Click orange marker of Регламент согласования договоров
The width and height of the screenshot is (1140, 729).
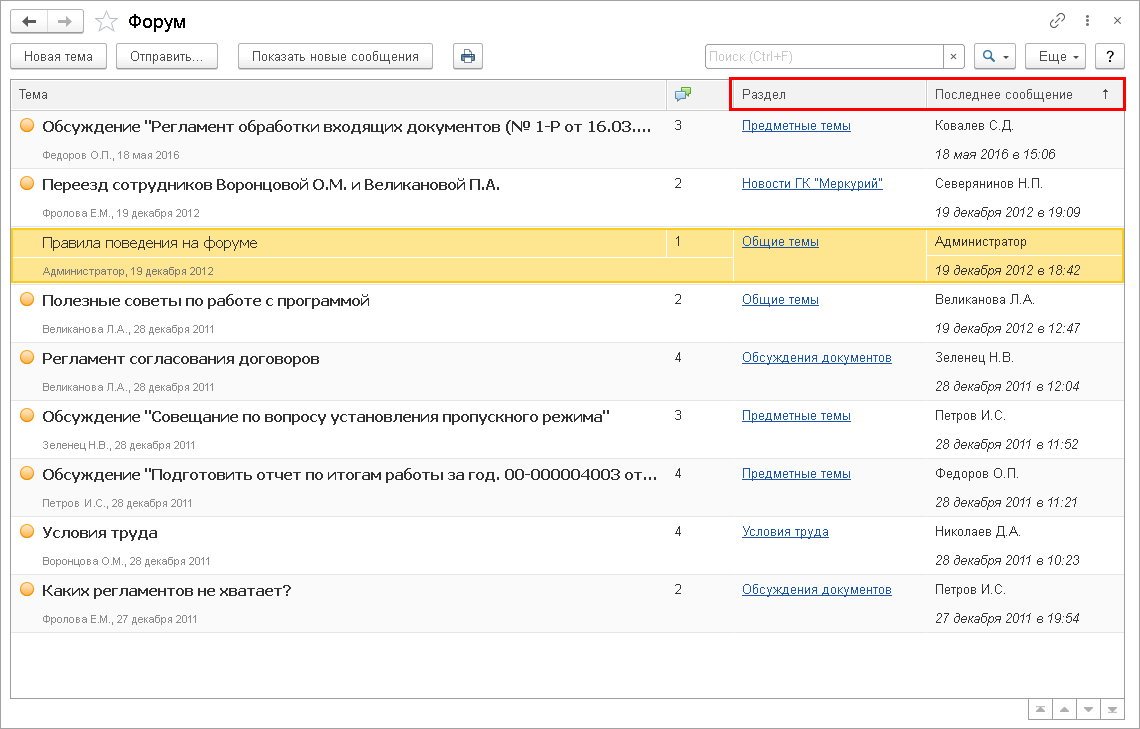tap(27, 357)
